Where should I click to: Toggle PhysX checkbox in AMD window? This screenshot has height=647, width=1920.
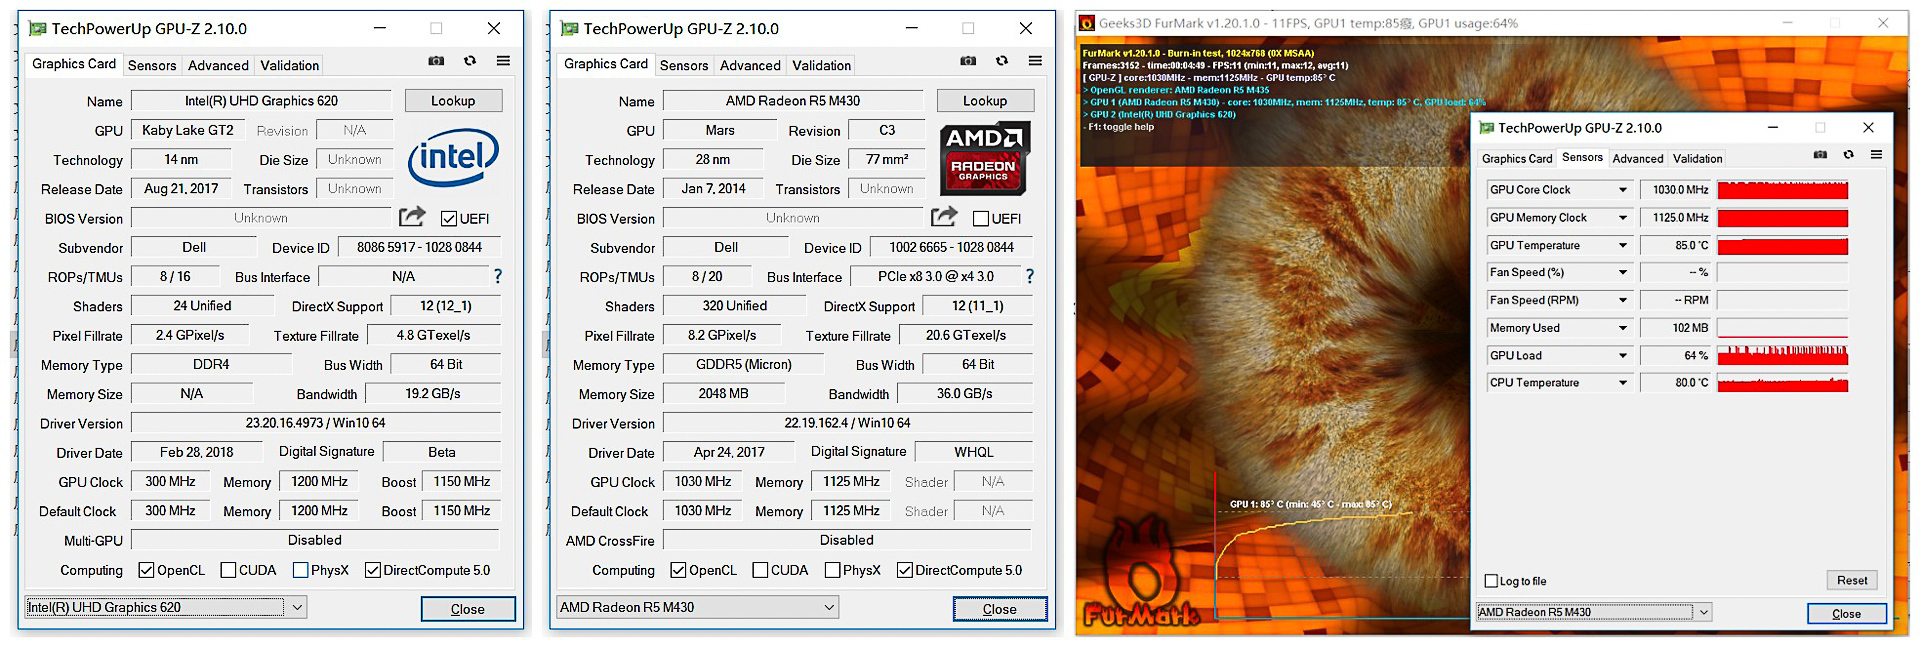click(x=832, y=570)
